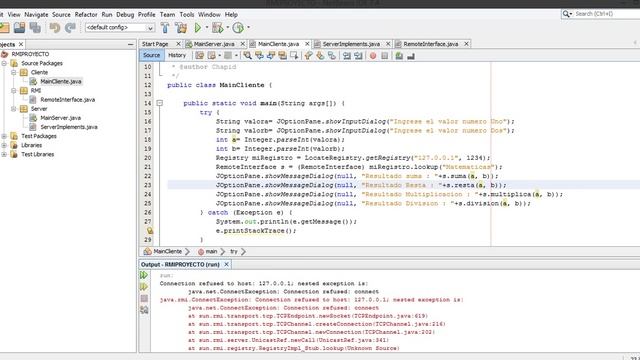The image size is (640, 360).
Task: Click the Last Edit editor icon
Action: pos(199,56)
